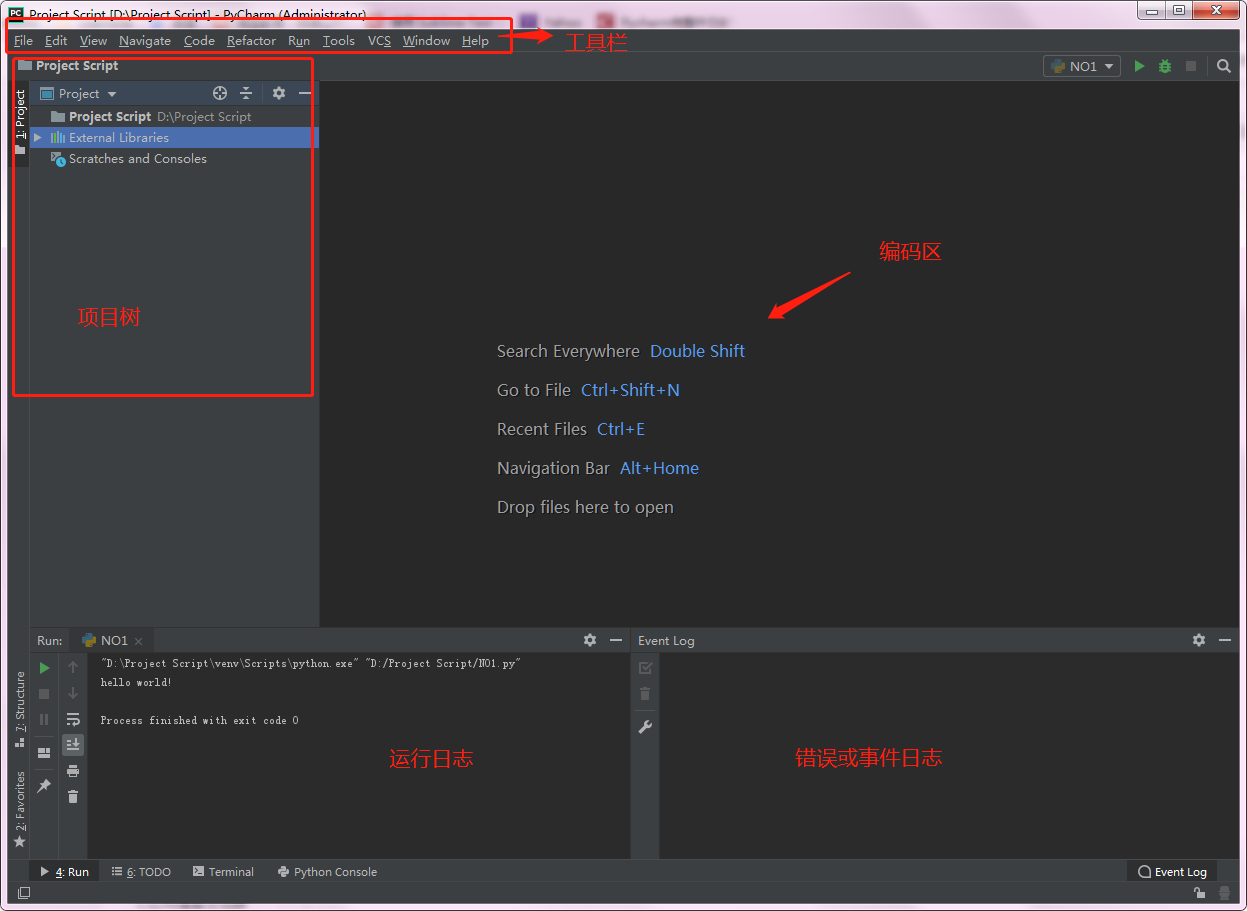Open the Python Console tab
This screenshot has height=911, width=1247.
click(x=327, y=872)
